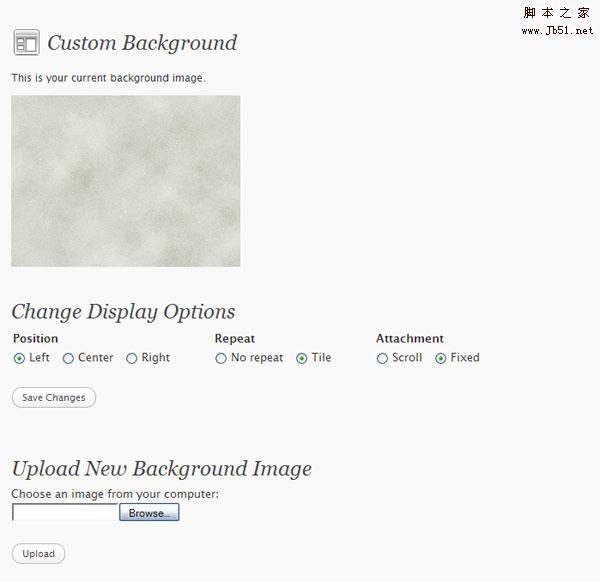Image resolution: width=600 pixels, height=582 pixels.
Task: Set attachment to Fixed
Action: (440, 359)
